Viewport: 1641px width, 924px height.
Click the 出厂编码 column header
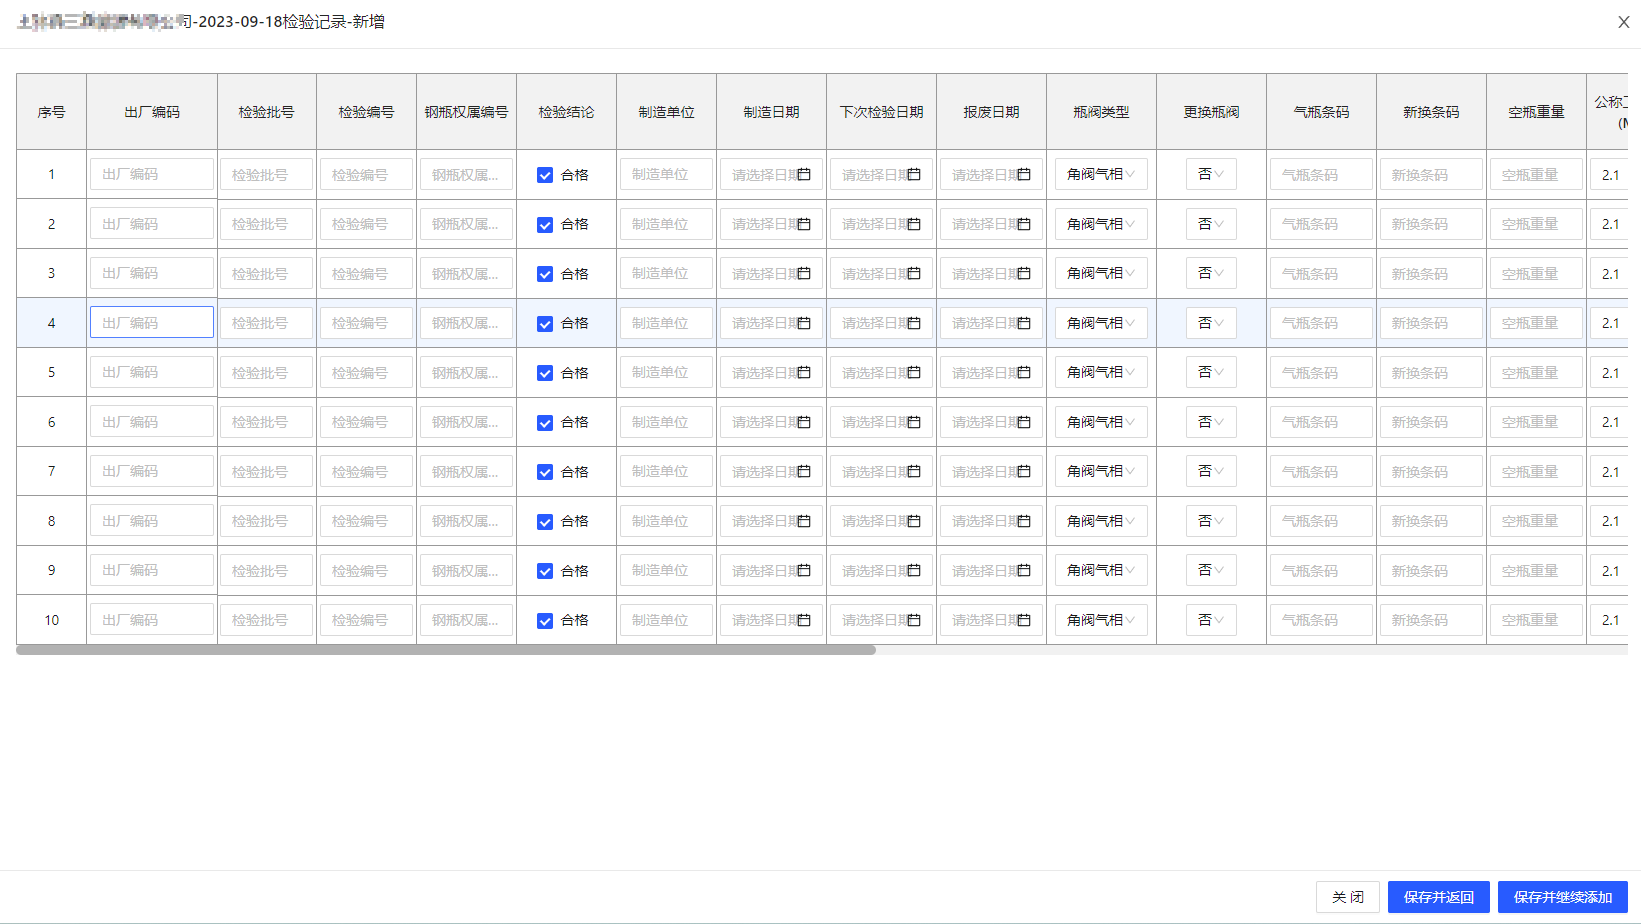pos(152,112)
